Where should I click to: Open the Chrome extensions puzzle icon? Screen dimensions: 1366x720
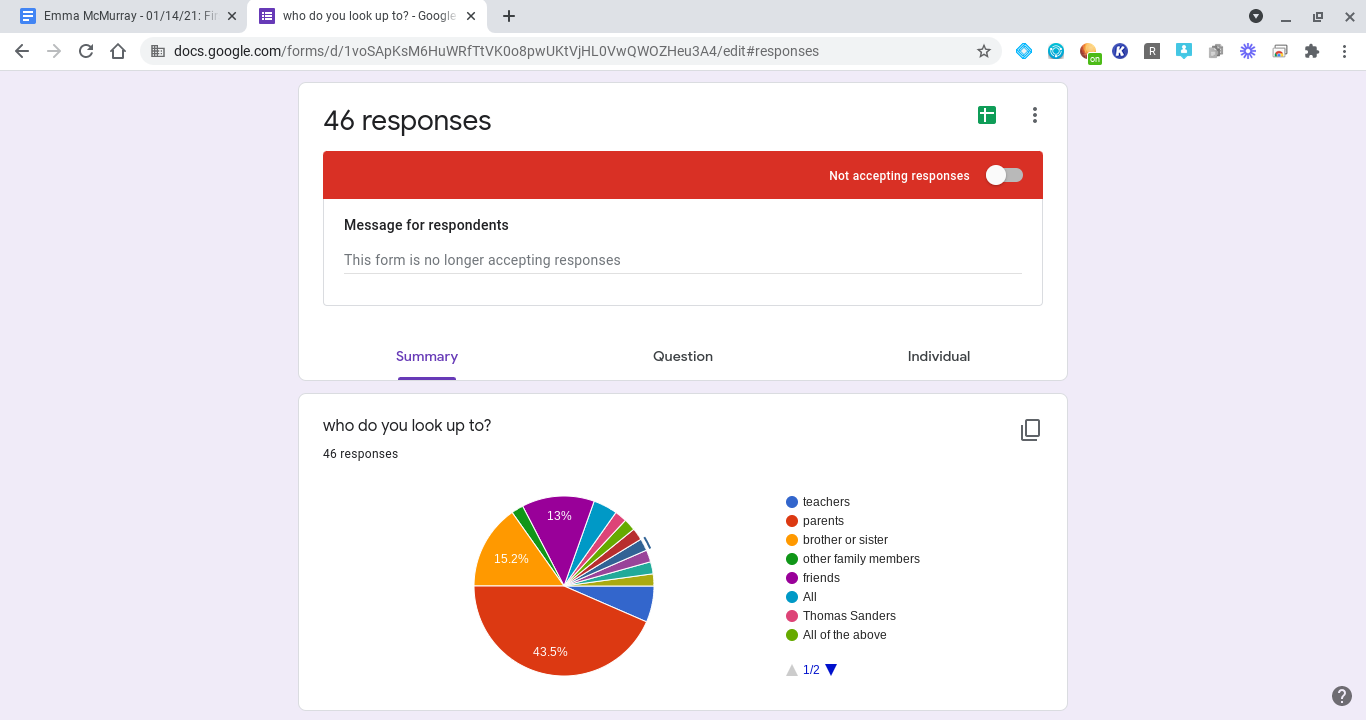tap(1312, 51)
